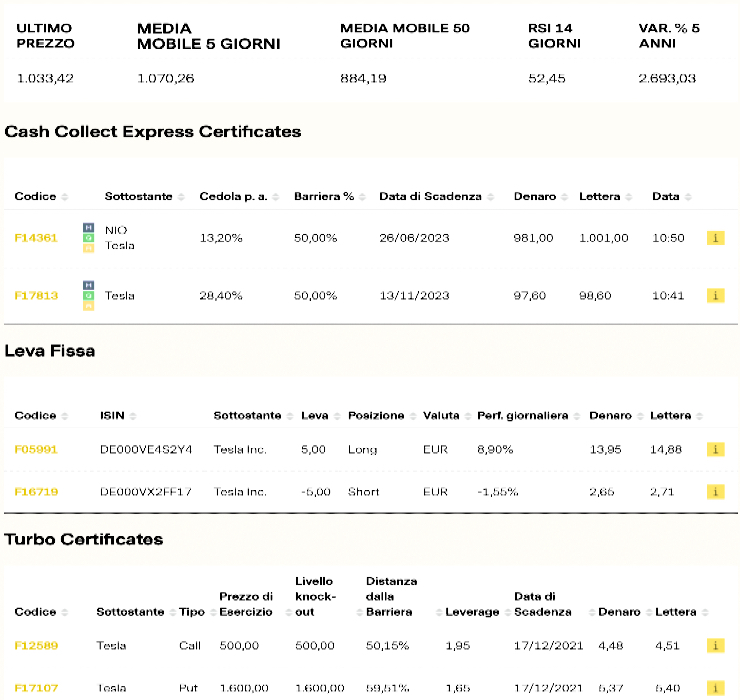Open Turbo certificate link F12589

[36, 646]
